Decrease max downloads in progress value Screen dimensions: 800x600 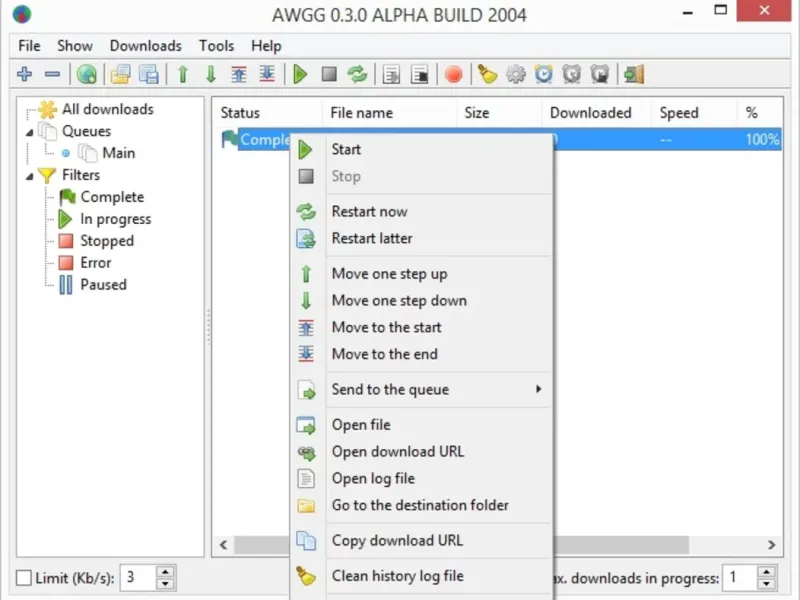[x=766, y=584]
